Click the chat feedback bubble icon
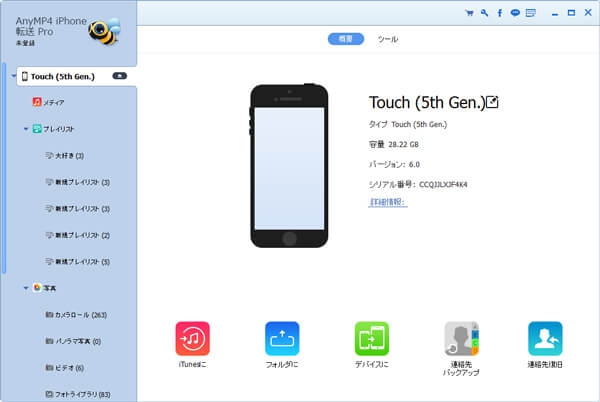The height and width of the screenshot is (402, 600). pos(514,13)
